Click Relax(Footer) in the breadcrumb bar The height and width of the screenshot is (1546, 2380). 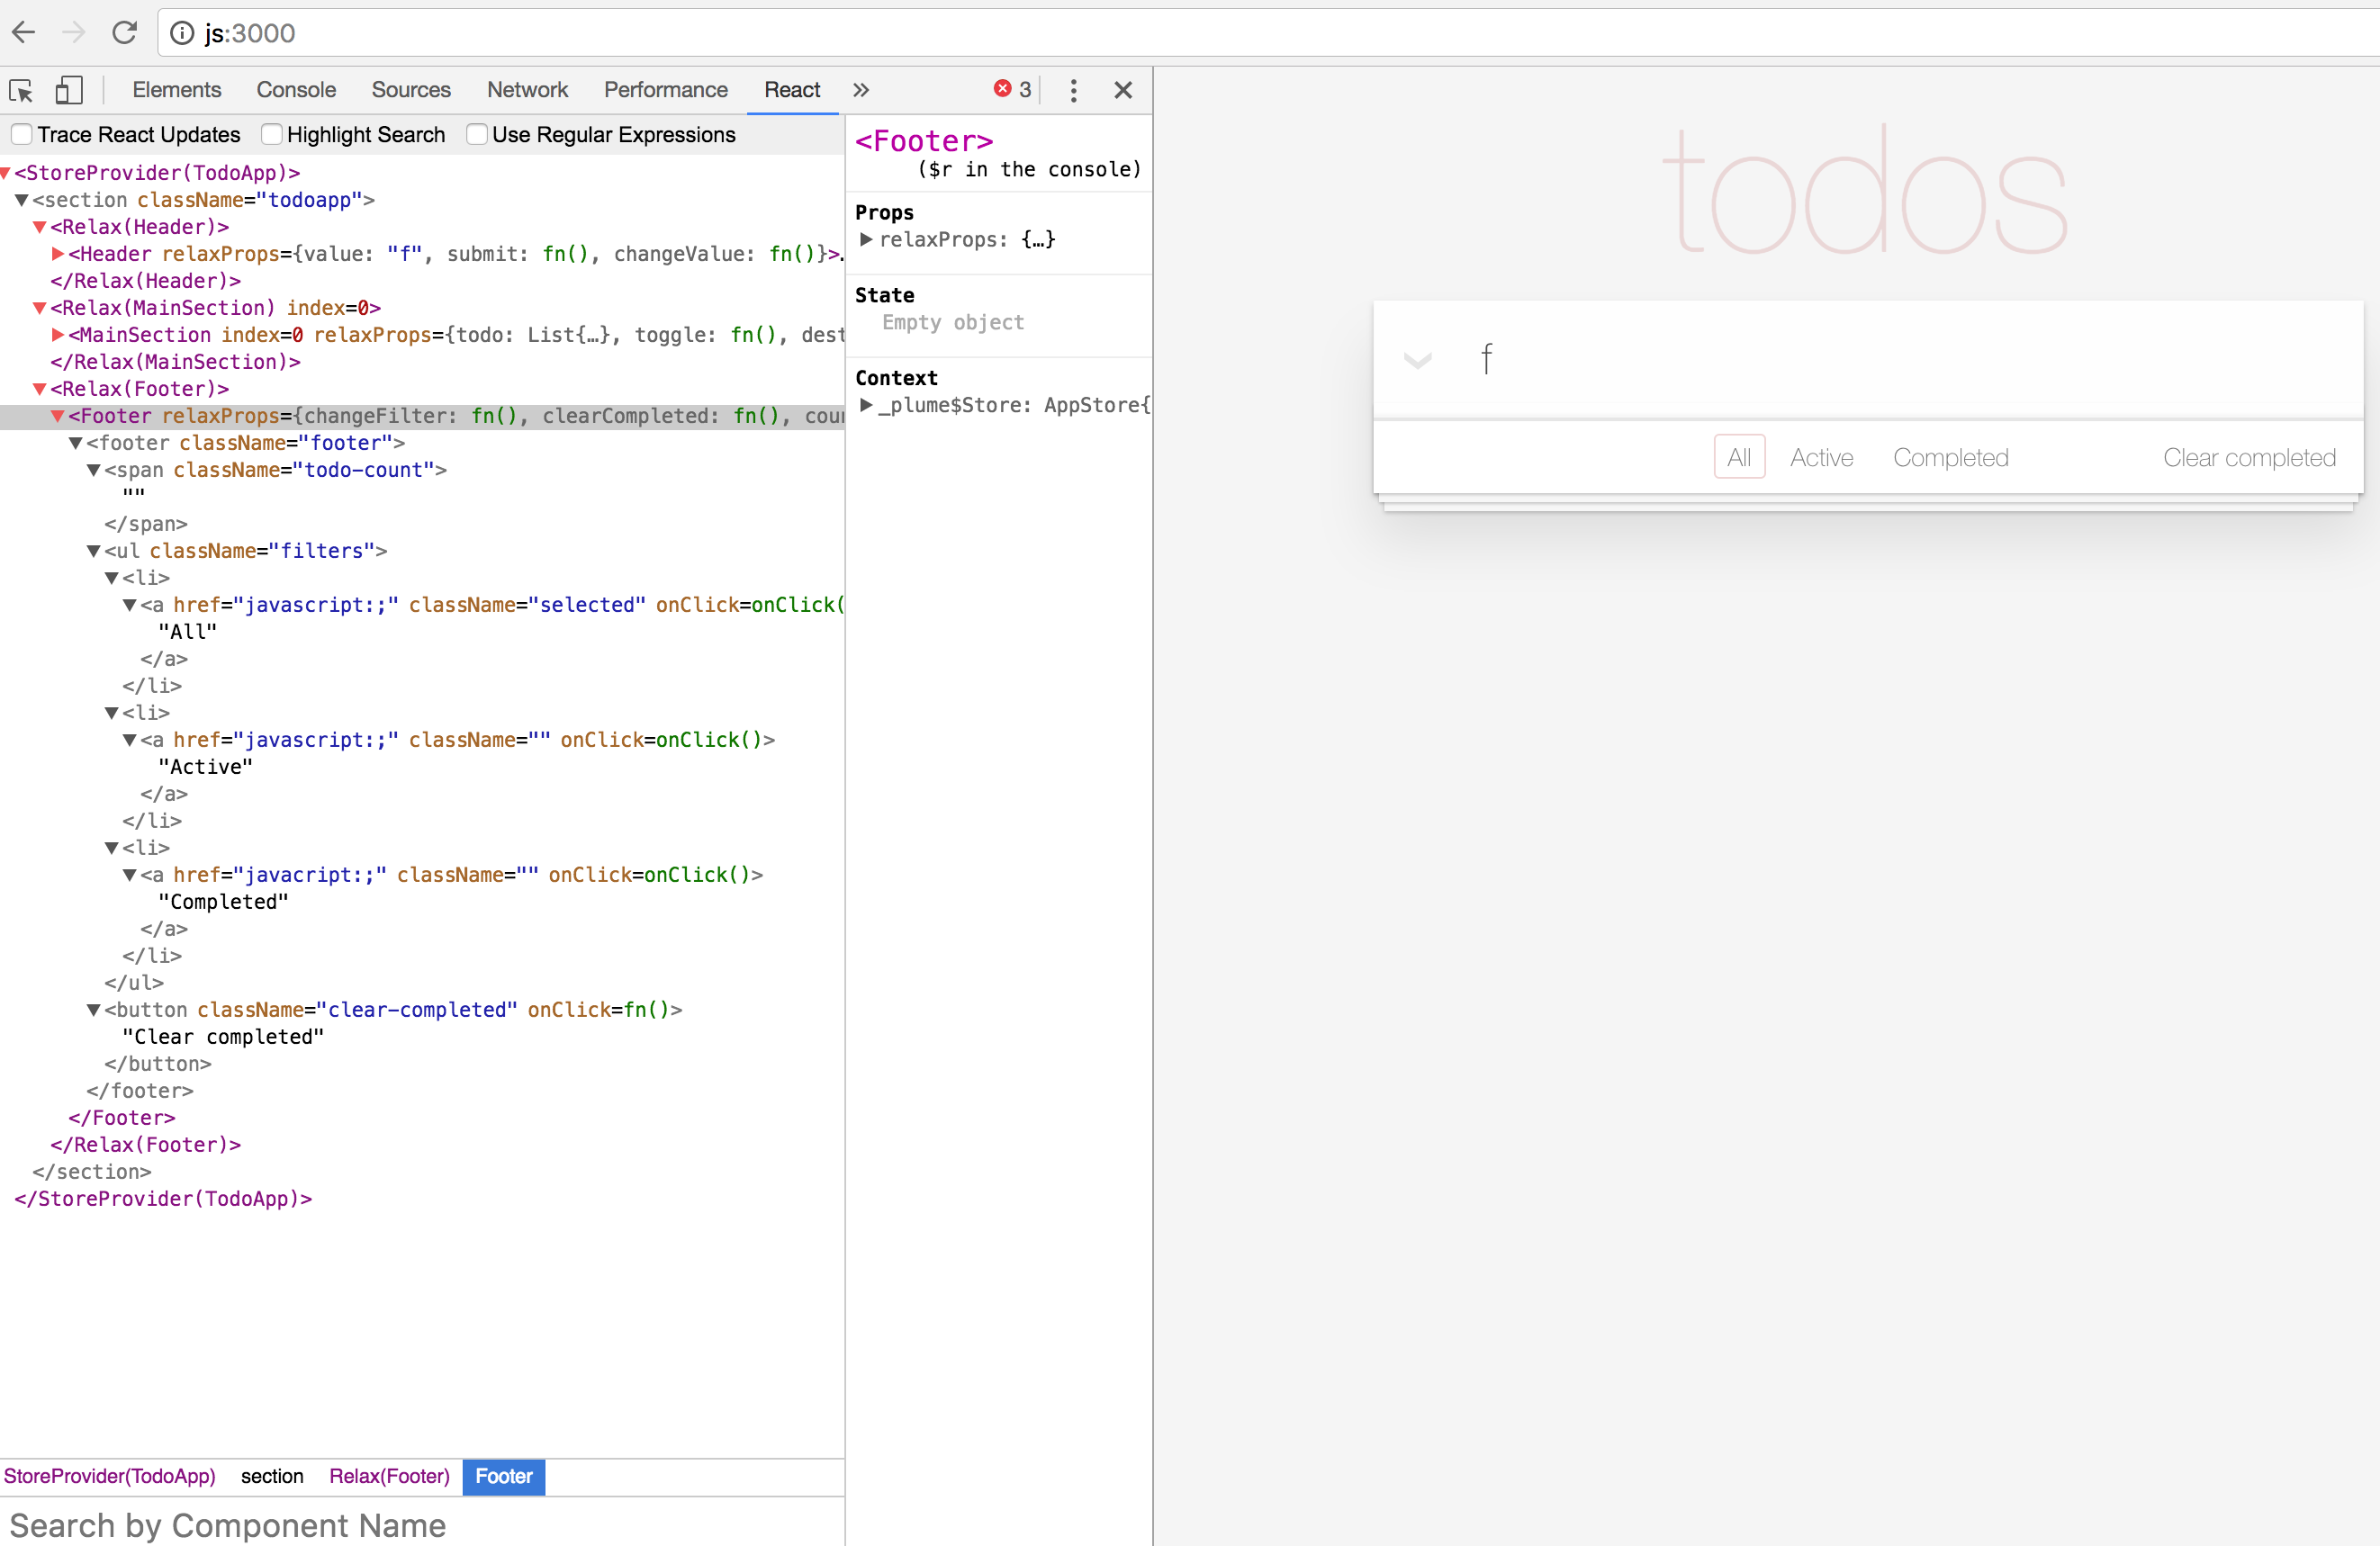(x=389, y=1476)
